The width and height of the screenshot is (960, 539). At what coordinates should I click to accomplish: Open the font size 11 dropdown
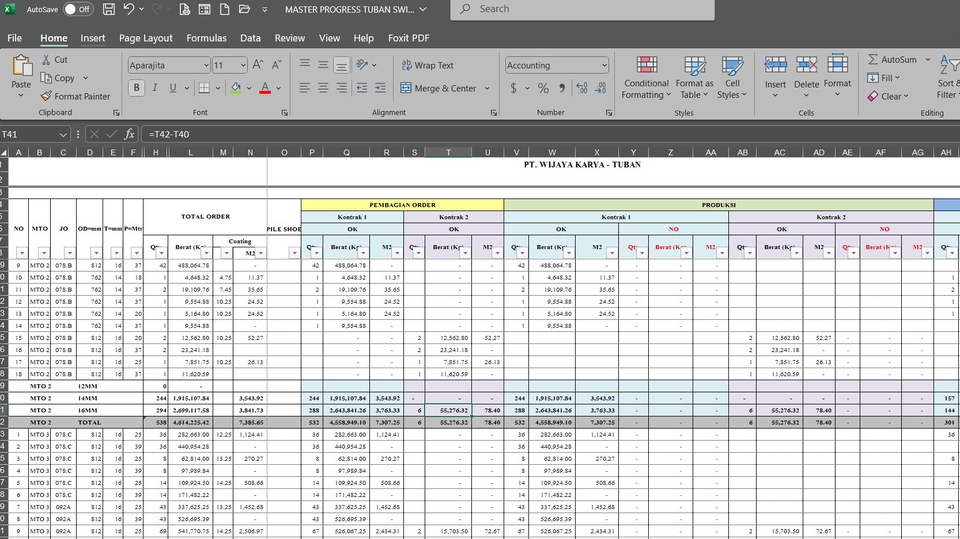click(x=243, y=66)
